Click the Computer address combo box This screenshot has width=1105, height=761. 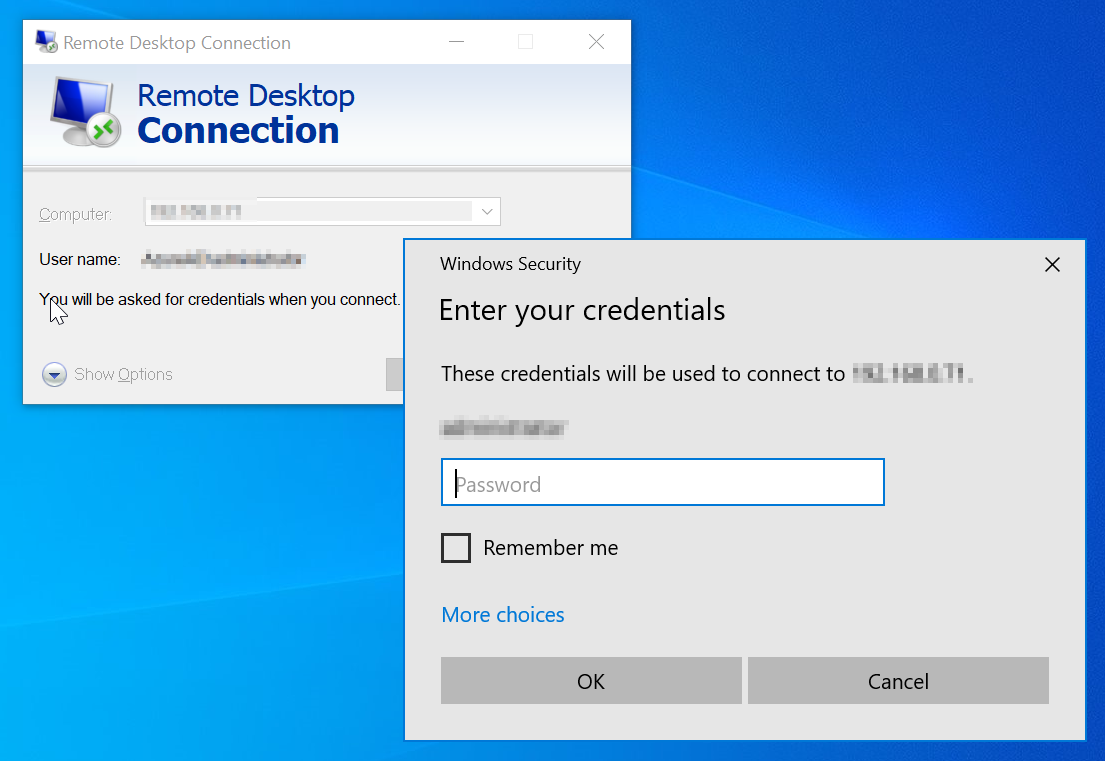(x=323, y=211)
